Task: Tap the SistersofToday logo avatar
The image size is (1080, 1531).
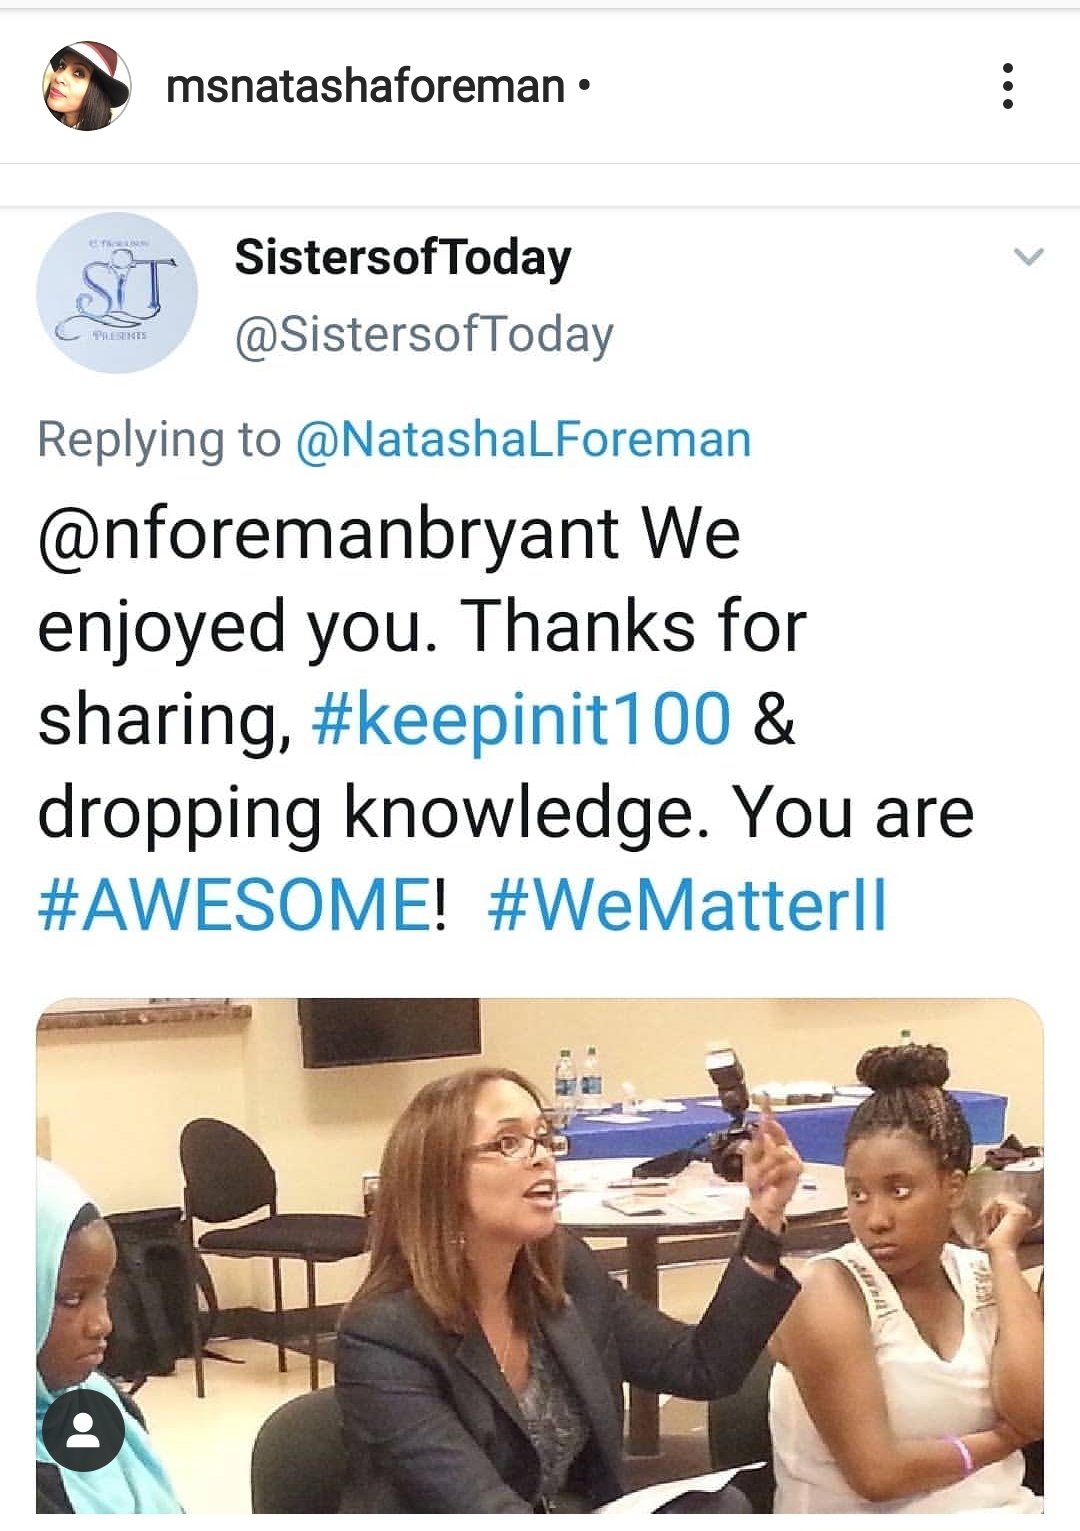Action: (117, 293)
